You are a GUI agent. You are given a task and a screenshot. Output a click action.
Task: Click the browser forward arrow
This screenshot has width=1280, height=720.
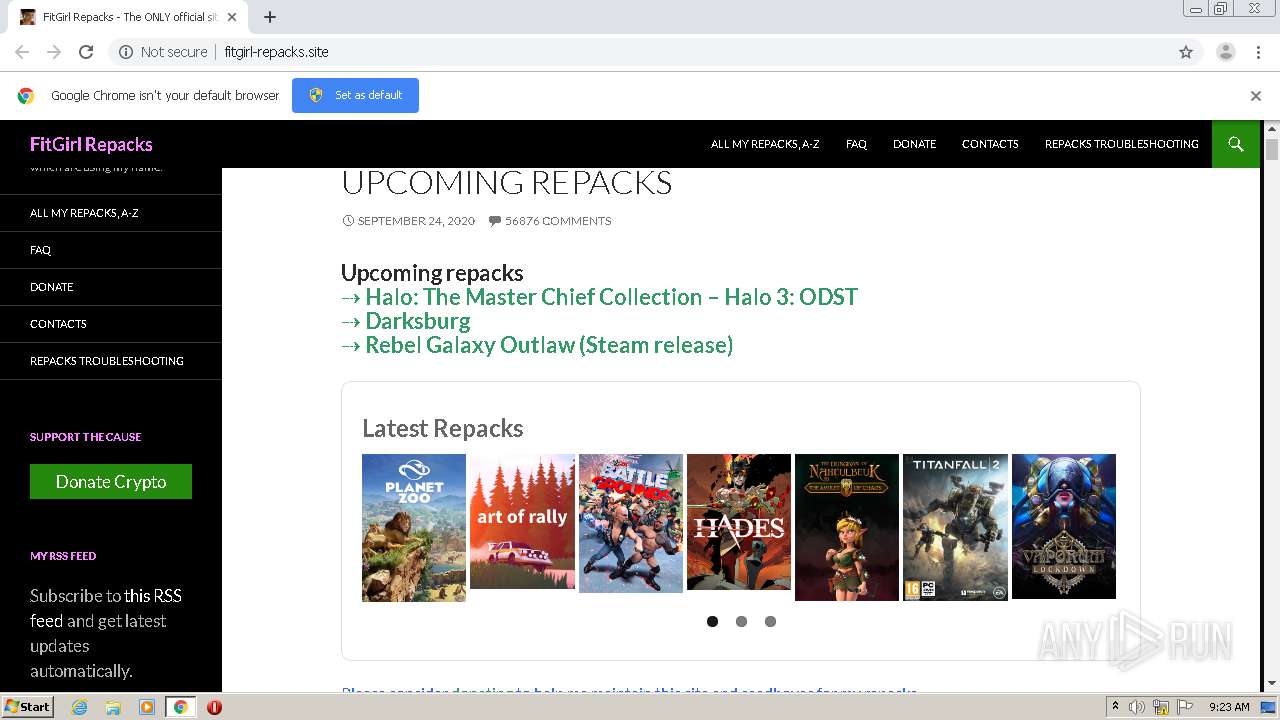pyautogui.click(x=54, y=52)
